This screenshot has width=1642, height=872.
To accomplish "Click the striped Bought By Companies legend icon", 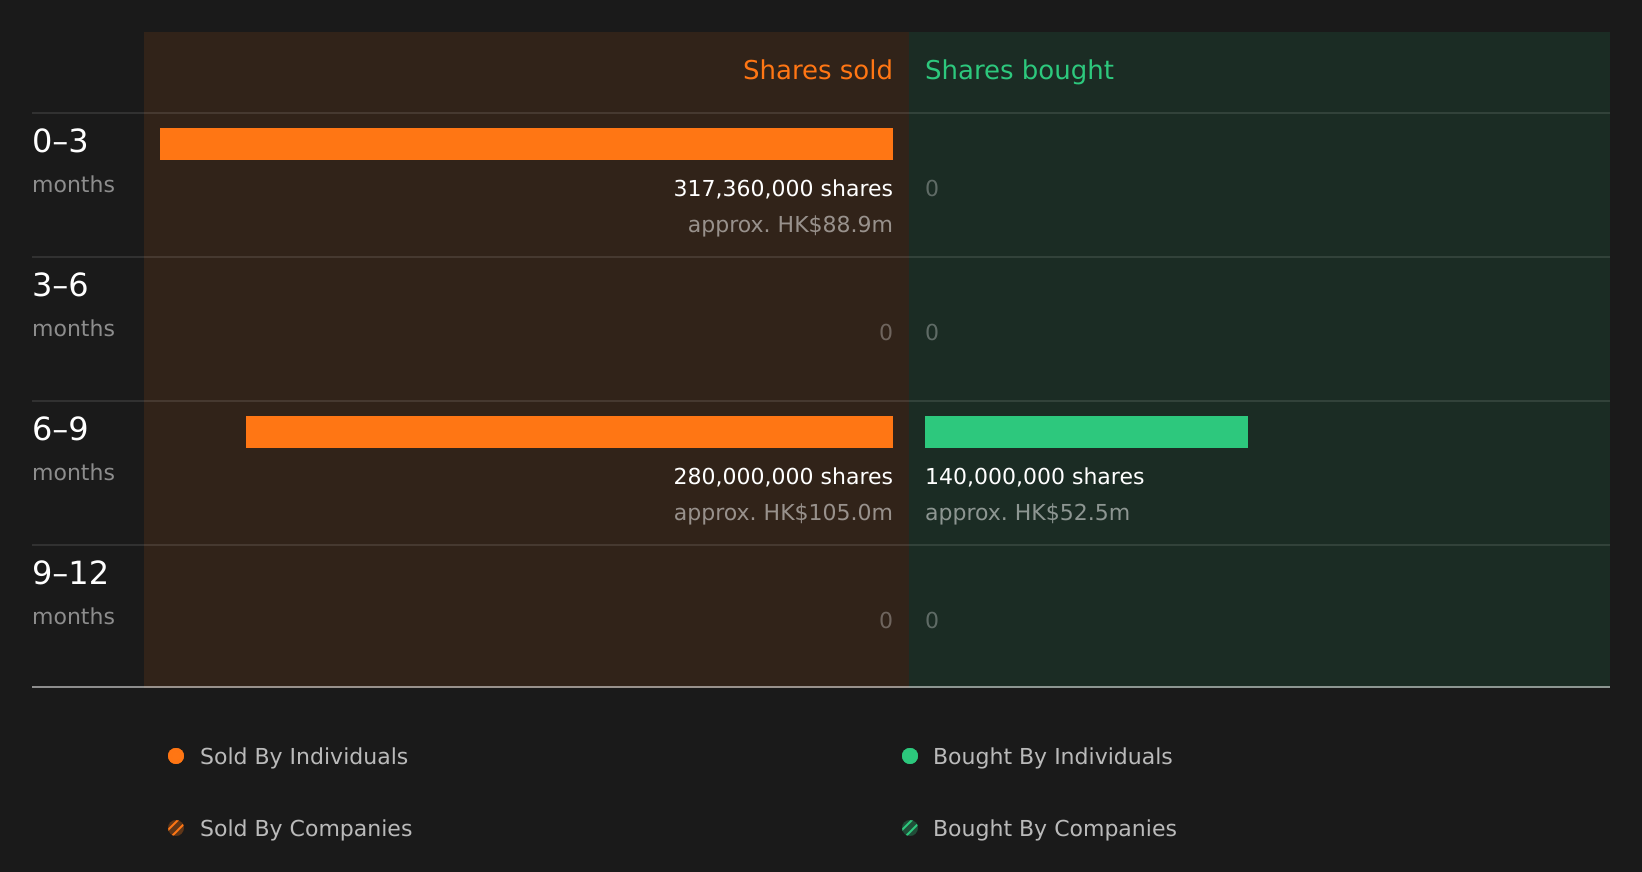I will click(910, 828).
